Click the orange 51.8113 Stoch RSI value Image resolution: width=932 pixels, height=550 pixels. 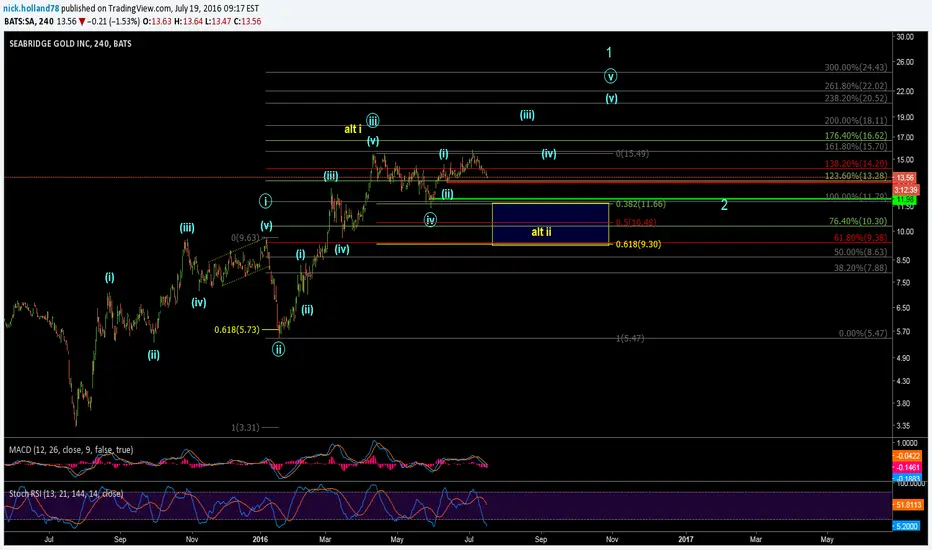point(908,505)
